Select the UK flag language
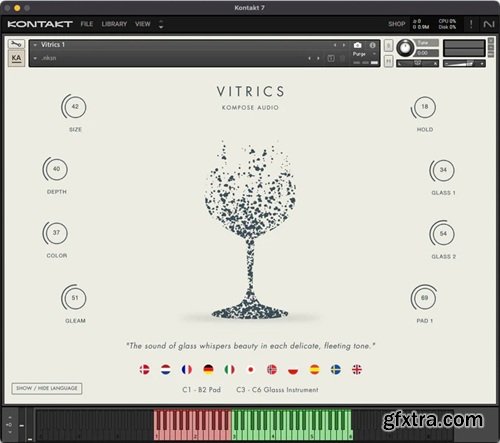This screenshot has width=500, height=443. click(357, 369)
